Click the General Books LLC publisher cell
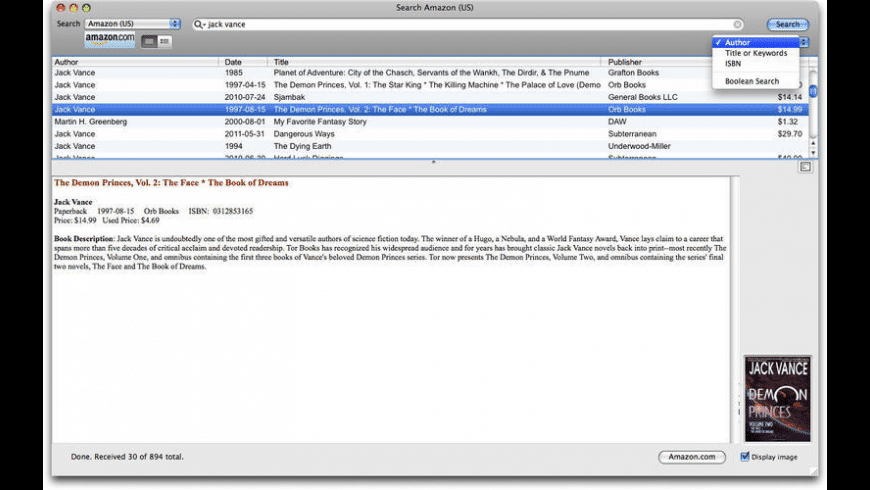 tap(643, 97)
